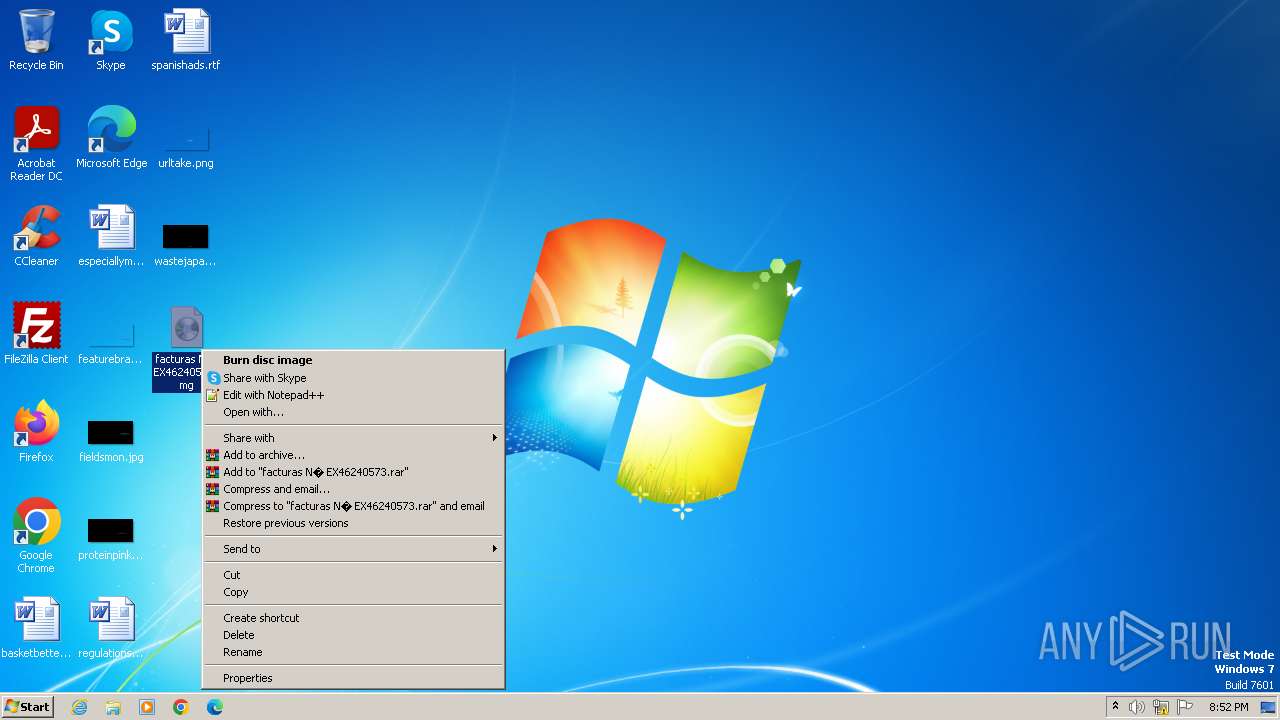Choose Create shortcut option
Screen dimensions: 1280x720
(x=353, y=618)
